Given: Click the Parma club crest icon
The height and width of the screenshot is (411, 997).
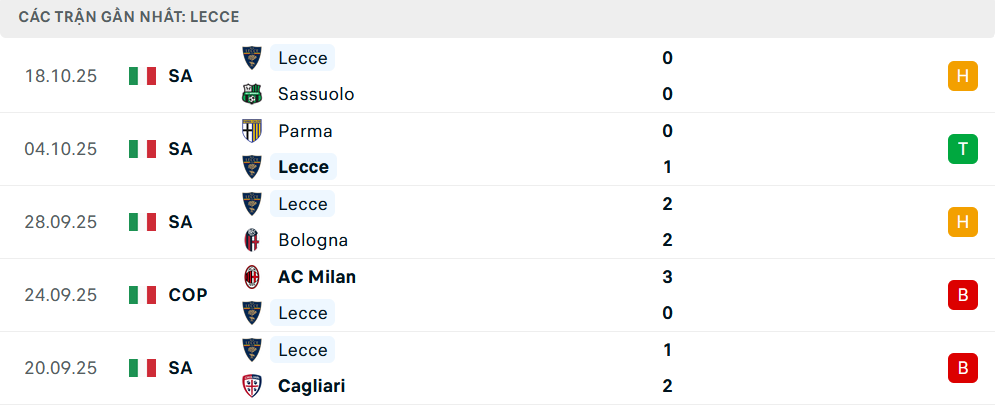Looking at the screenshot, I should (251, 131).
